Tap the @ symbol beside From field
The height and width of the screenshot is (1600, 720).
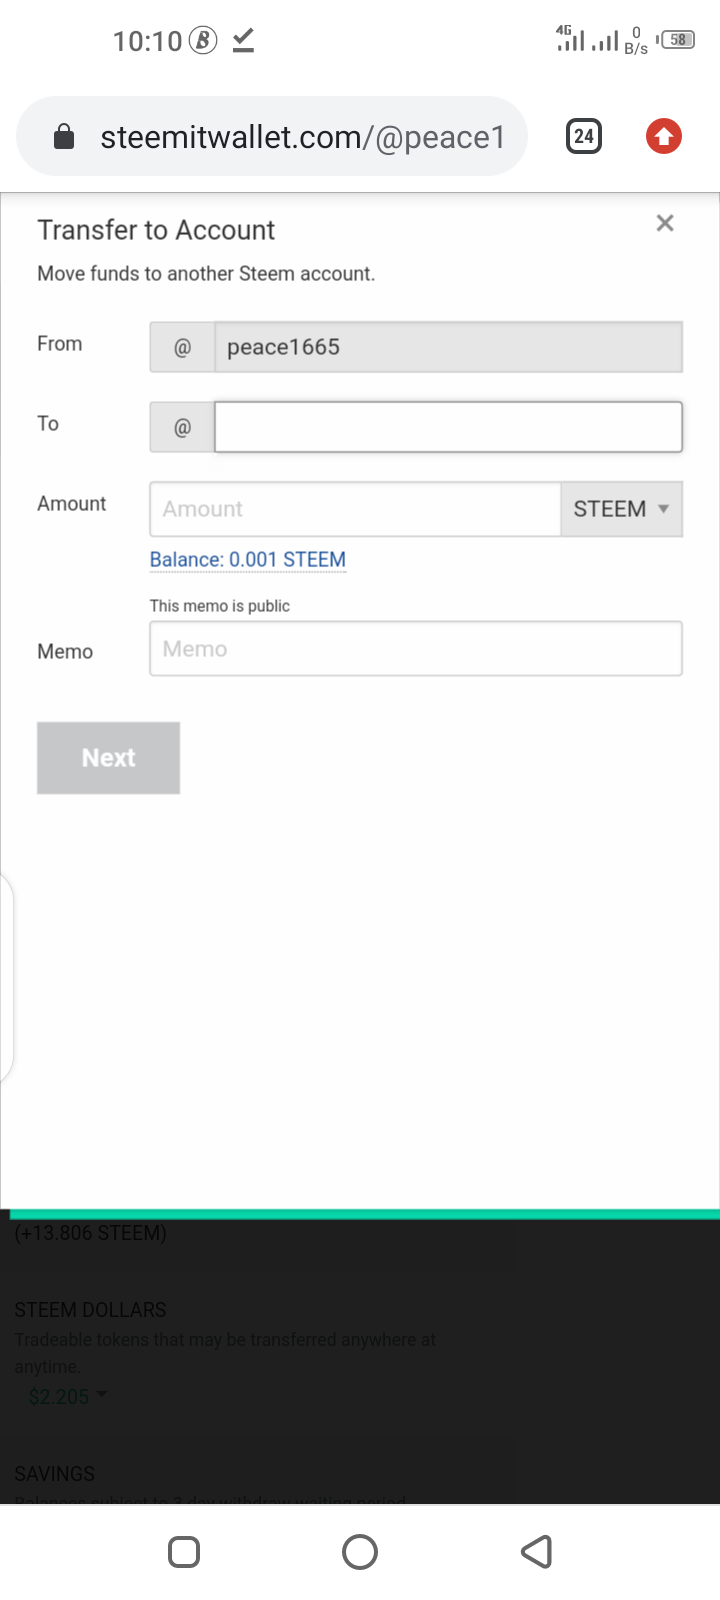[x=182, y=347]
